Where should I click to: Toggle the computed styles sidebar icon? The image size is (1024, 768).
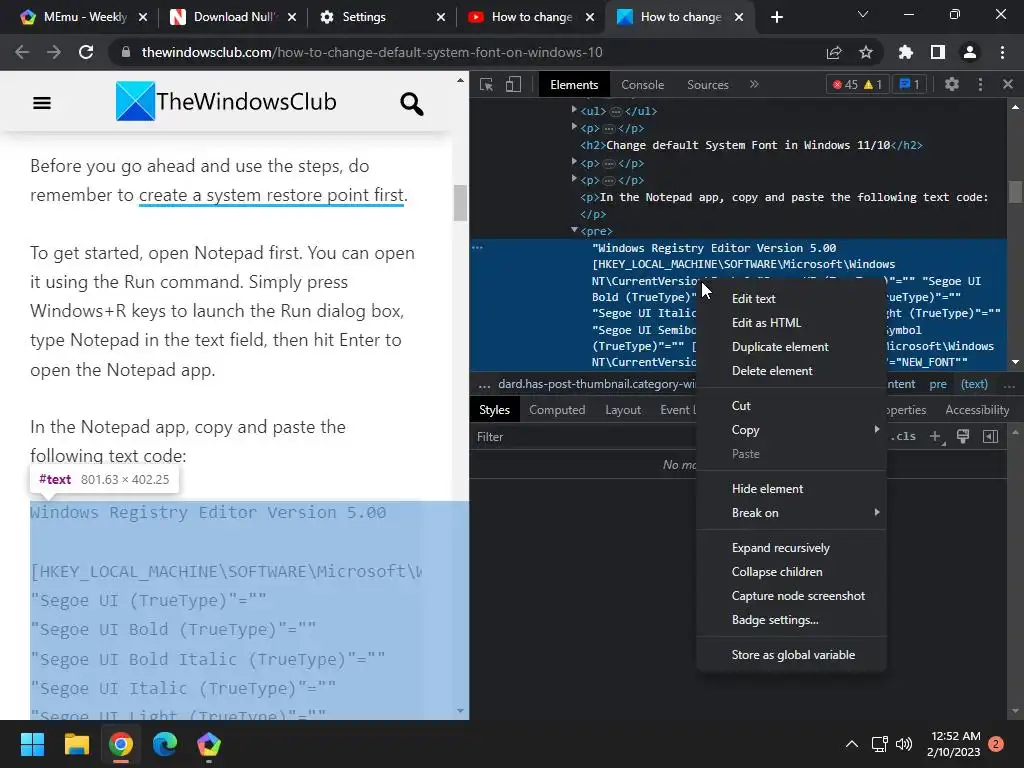click(991, 436)
